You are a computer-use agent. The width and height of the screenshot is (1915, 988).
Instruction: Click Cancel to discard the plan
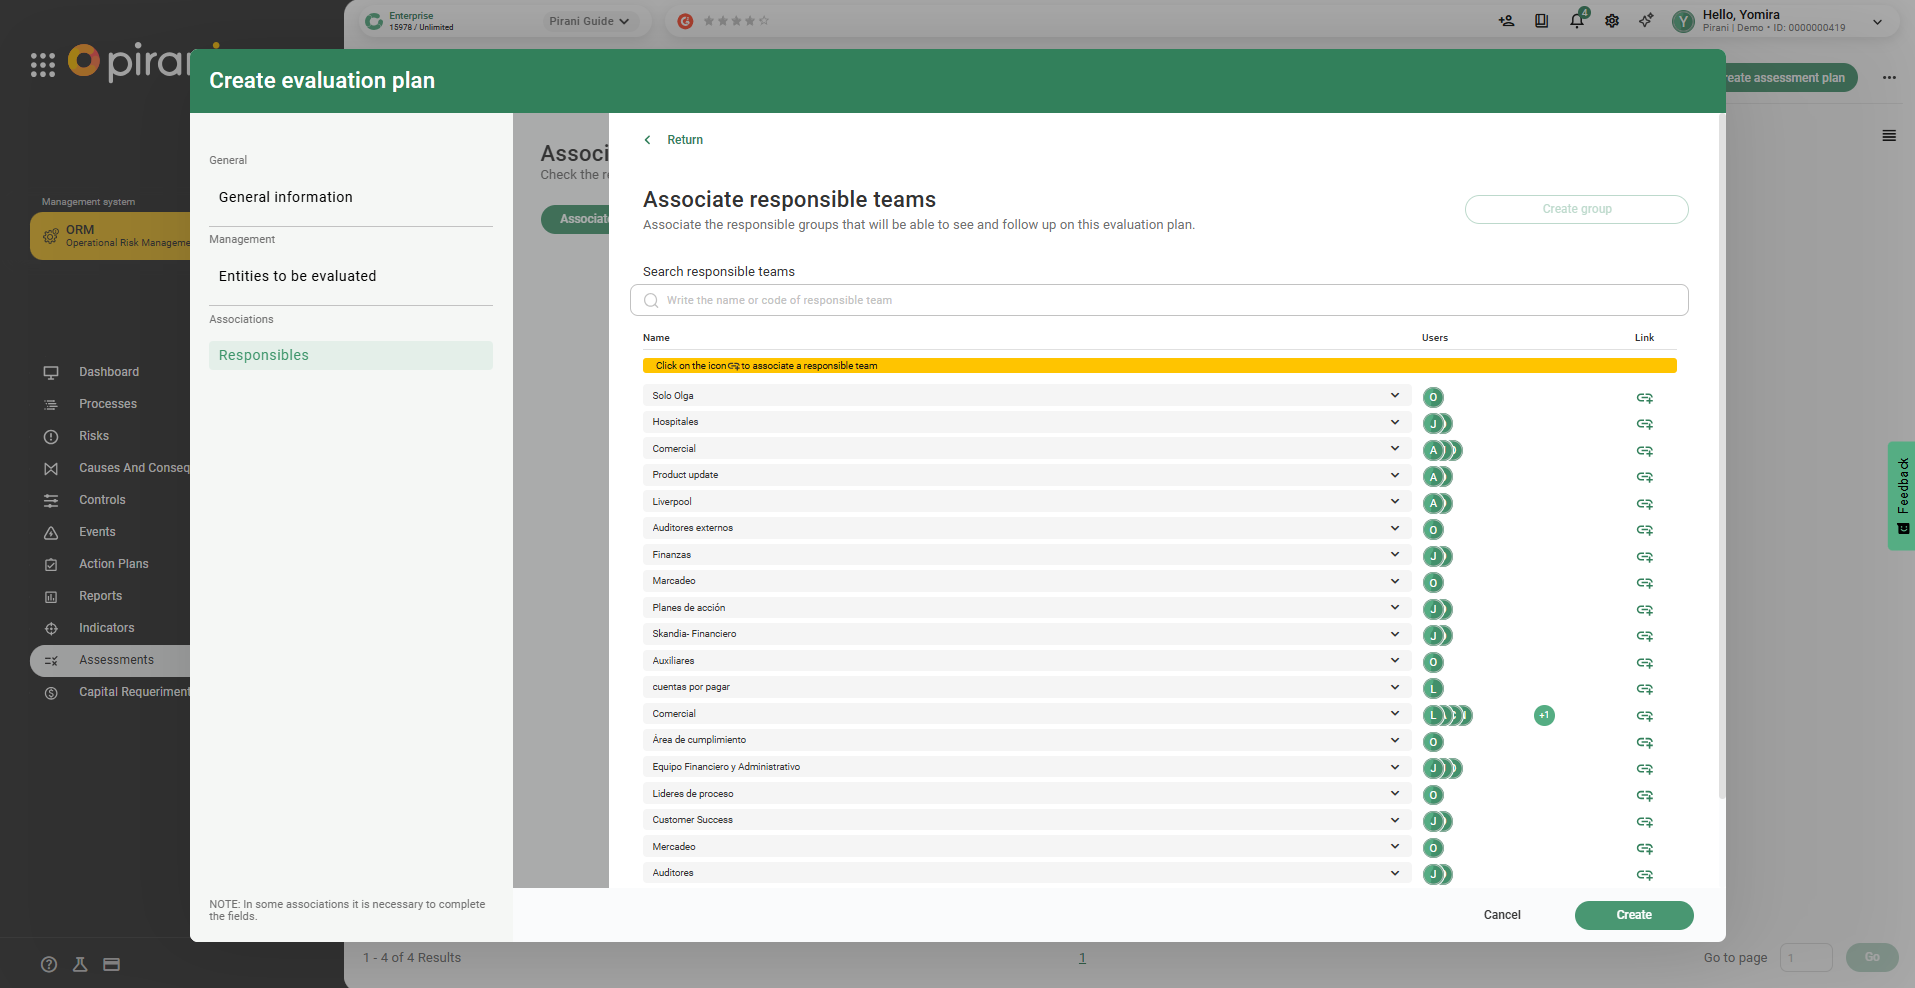coord(1502,915)
